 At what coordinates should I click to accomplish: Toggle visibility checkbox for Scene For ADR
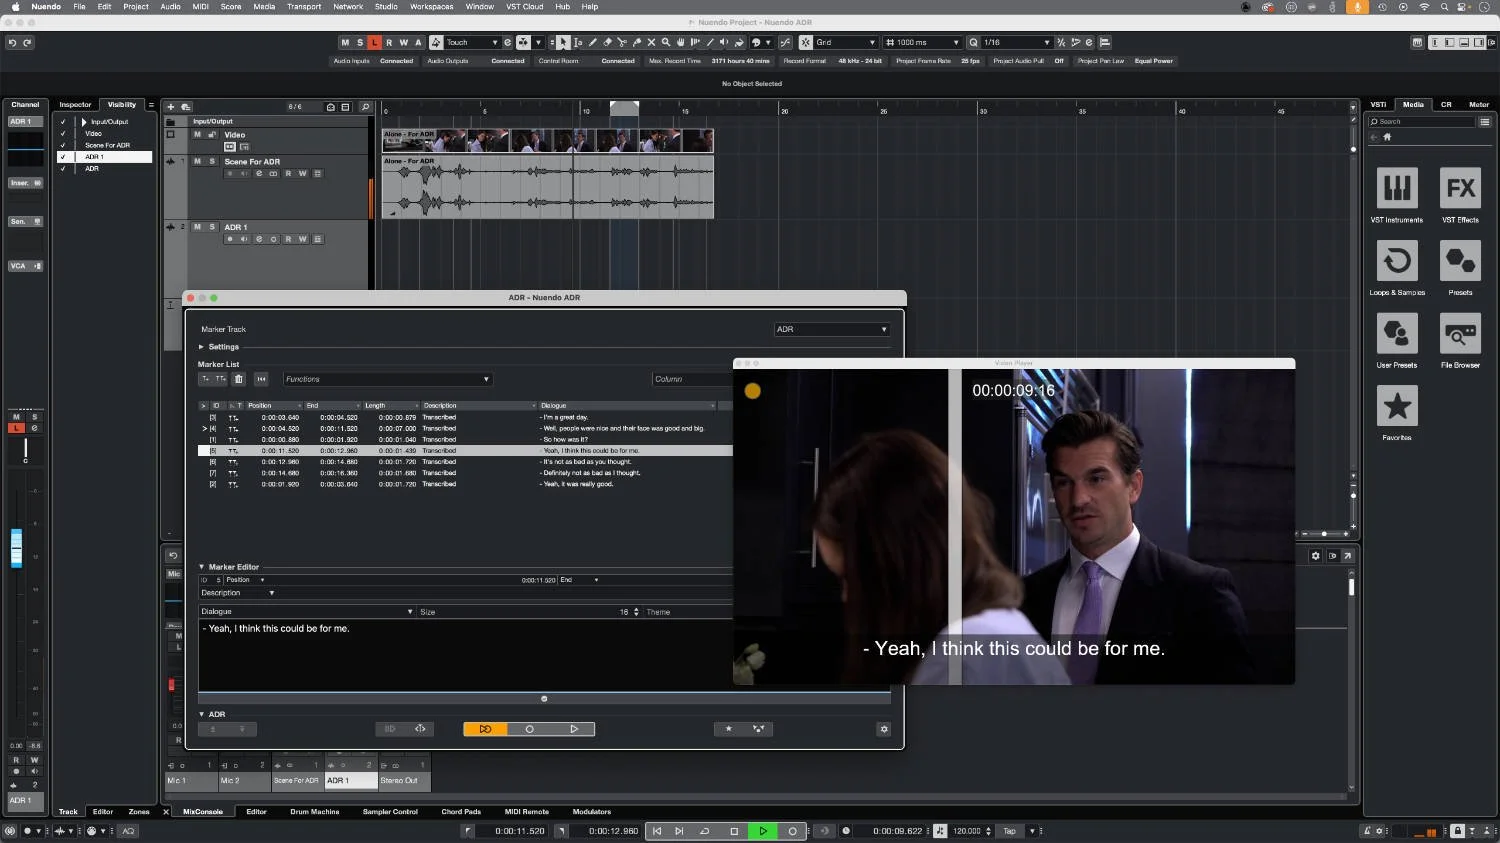pos(63,145)
